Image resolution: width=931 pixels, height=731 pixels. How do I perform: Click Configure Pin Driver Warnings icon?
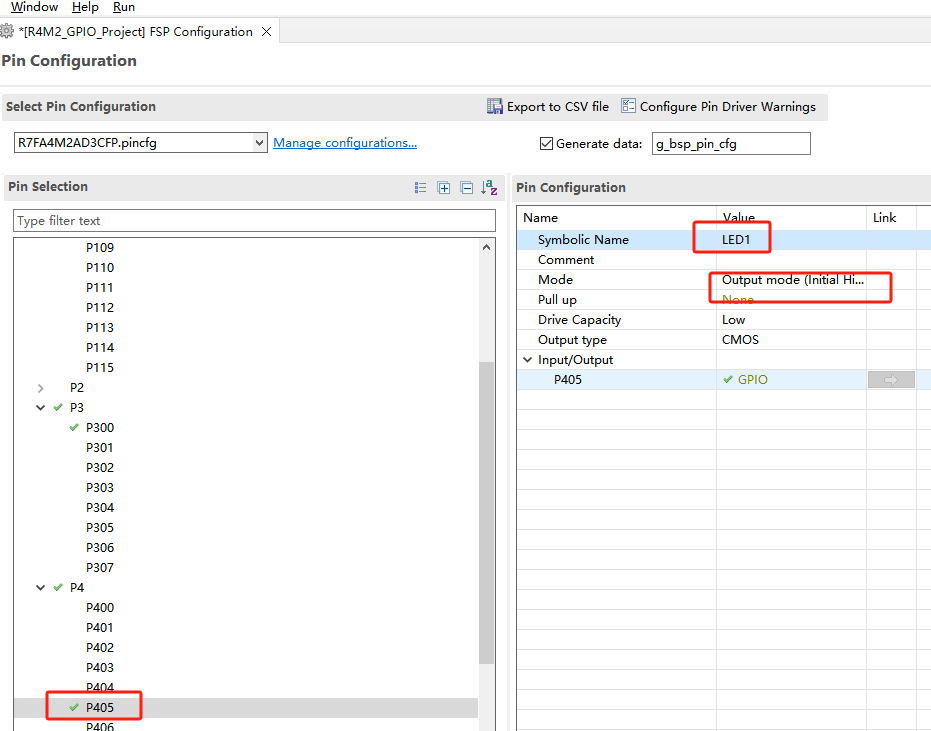(628, 106)
